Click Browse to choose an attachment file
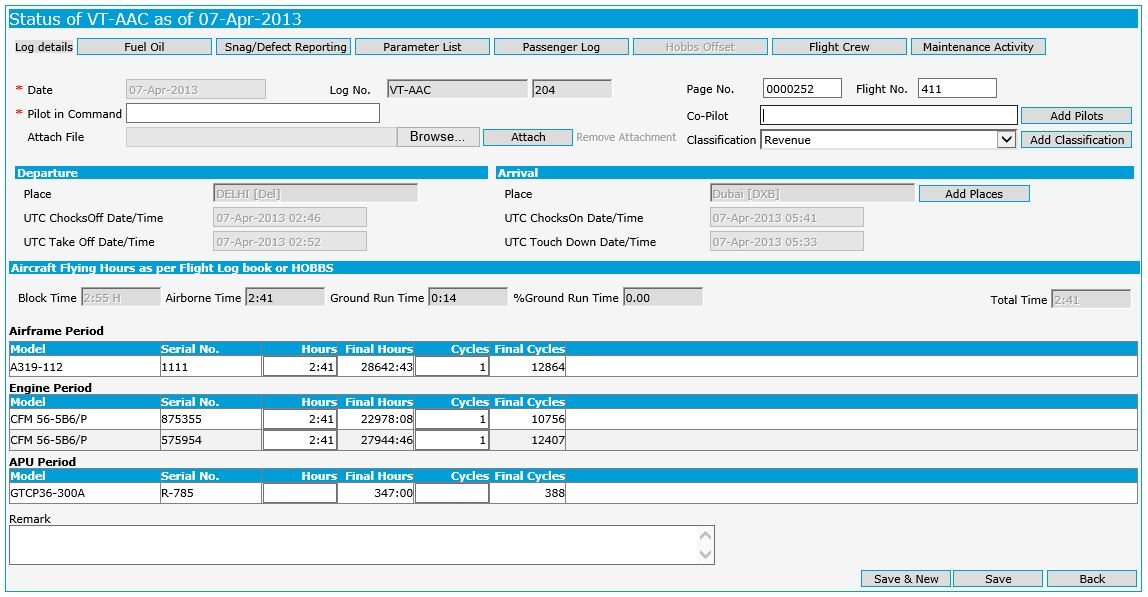 pos(438,137)
